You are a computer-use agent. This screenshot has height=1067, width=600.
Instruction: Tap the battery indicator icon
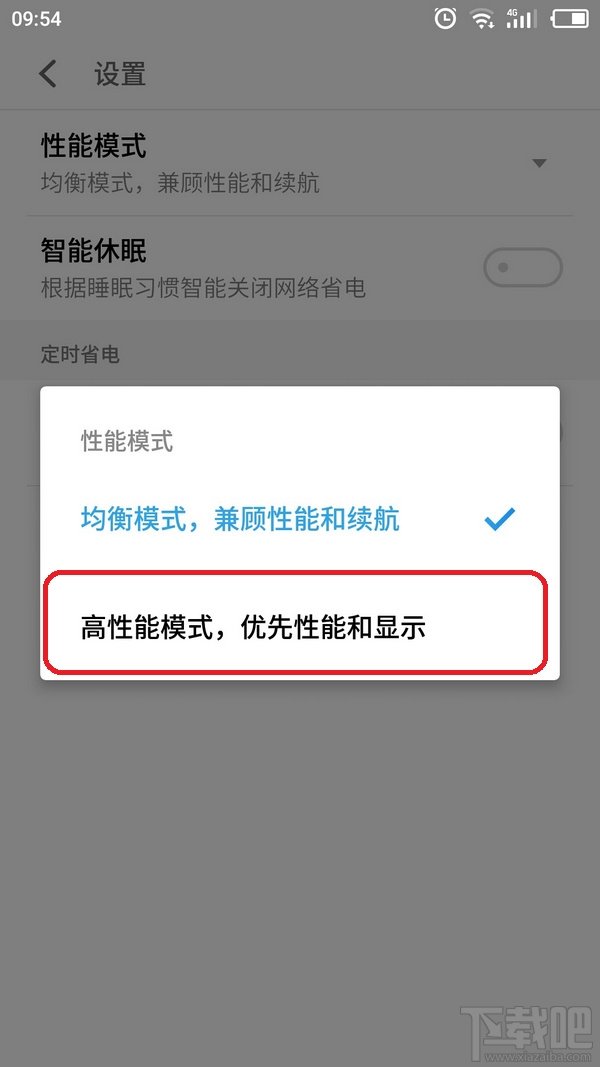coord(570,19)
